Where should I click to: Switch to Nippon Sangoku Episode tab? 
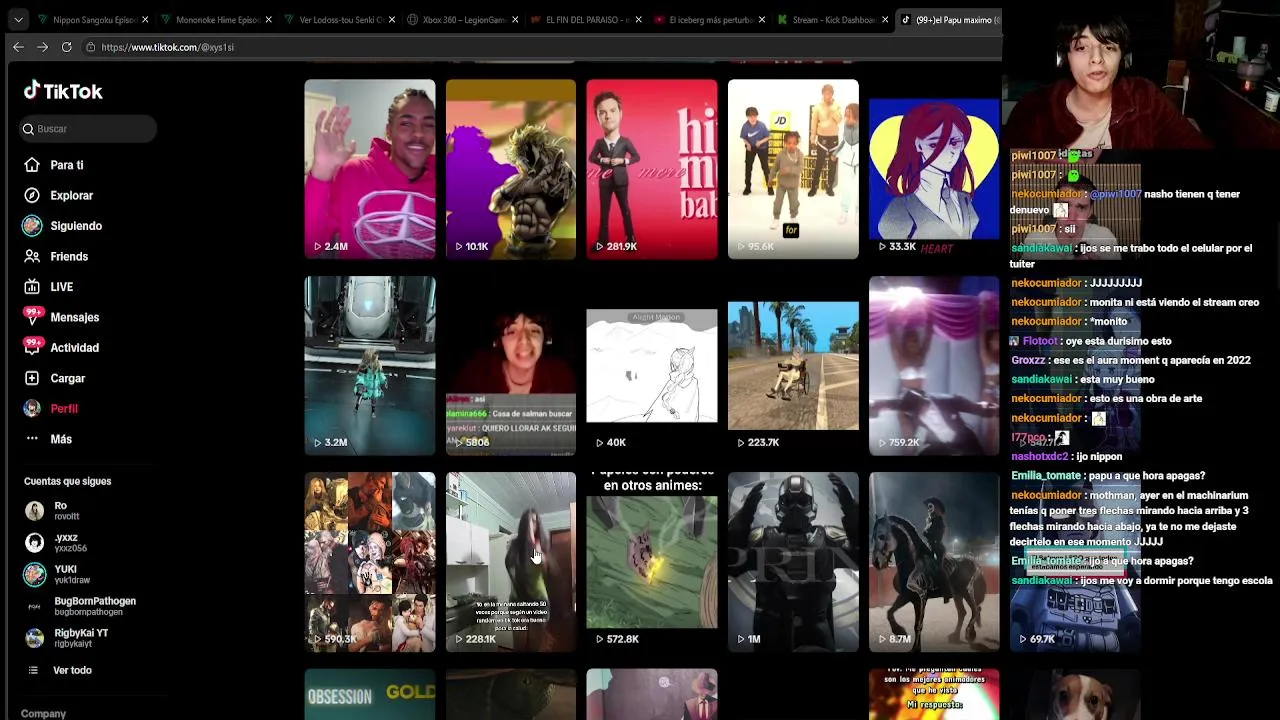tap(90, 20)
